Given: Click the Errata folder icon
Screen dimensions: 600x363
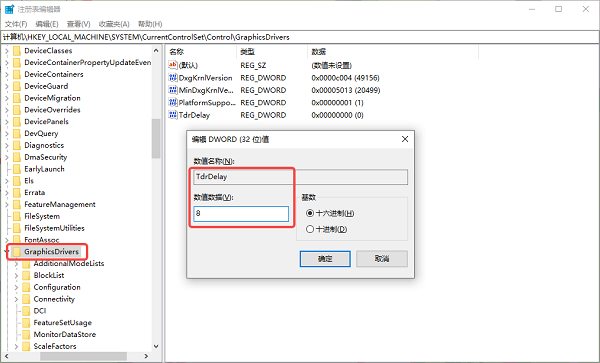Looking at the screenshot, I should coord(16,192).
